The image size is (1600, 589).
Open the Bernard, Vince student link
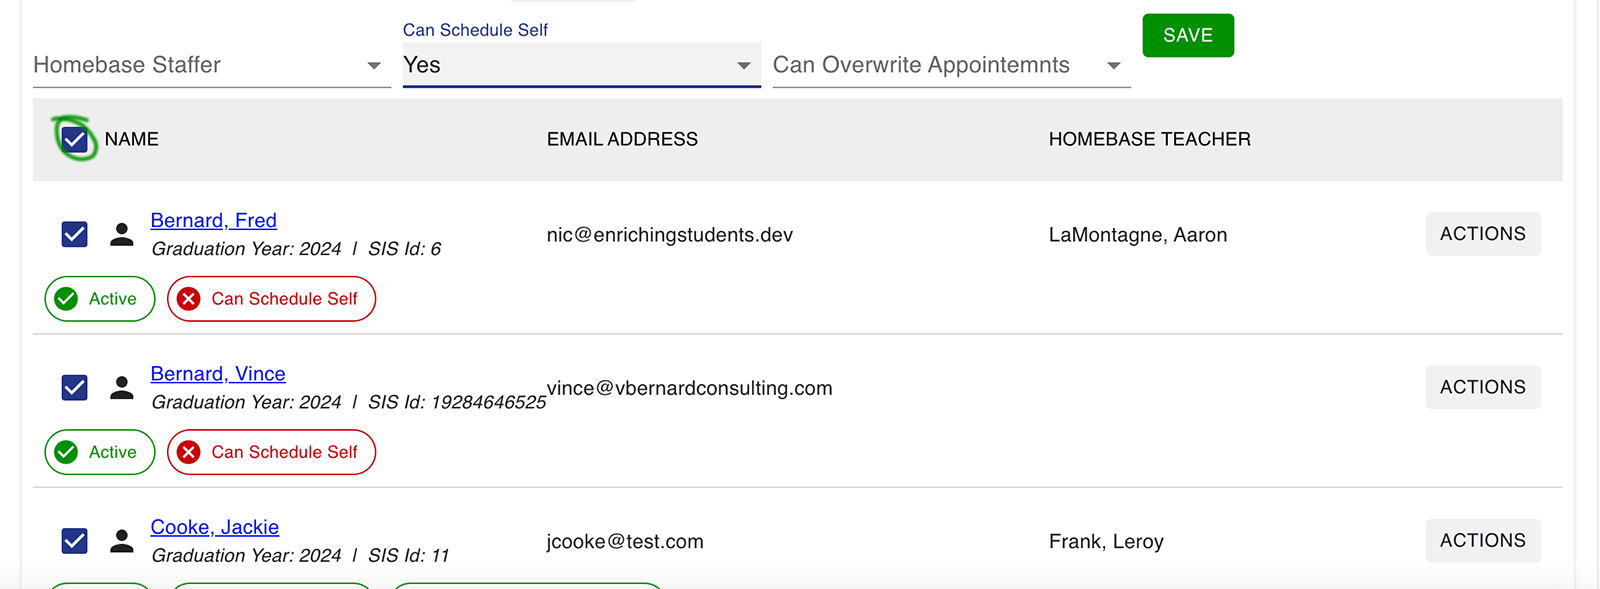218,373
